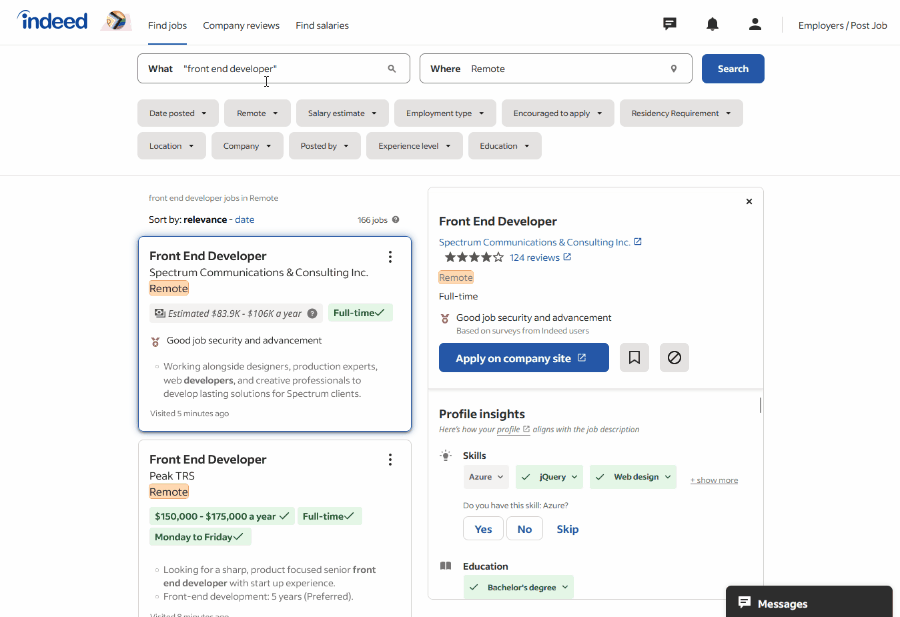Expand the Company filter
The image size is (900, 617).
pos(247,146)
